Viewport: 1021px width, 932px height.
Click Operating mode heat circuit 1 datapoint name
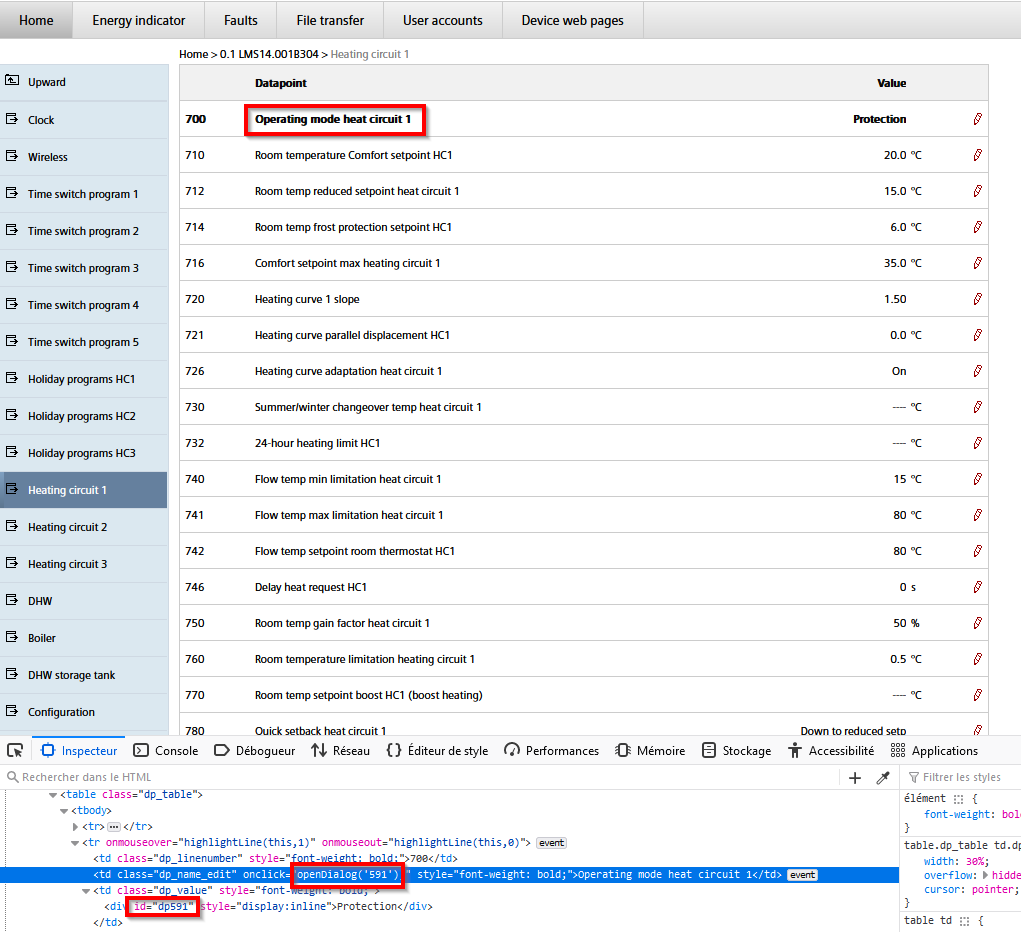[333, 119]
